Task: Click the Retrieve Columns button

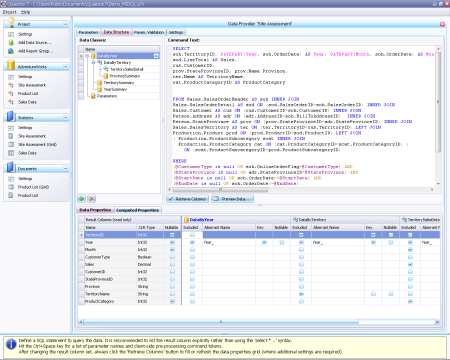Action: (187, 199)
